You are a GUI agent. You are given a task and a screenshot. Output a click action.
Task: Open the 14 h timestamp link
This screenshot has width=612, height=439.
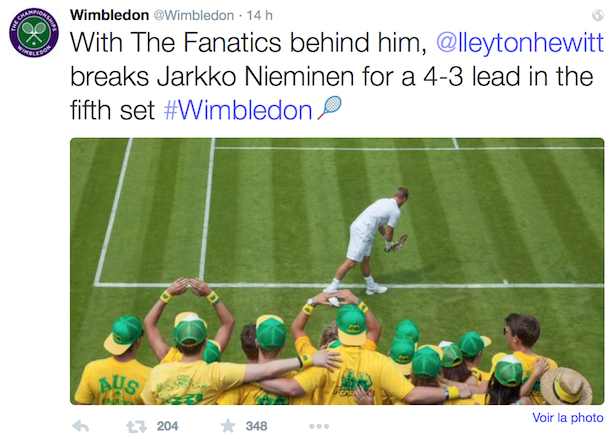[259, 15]
